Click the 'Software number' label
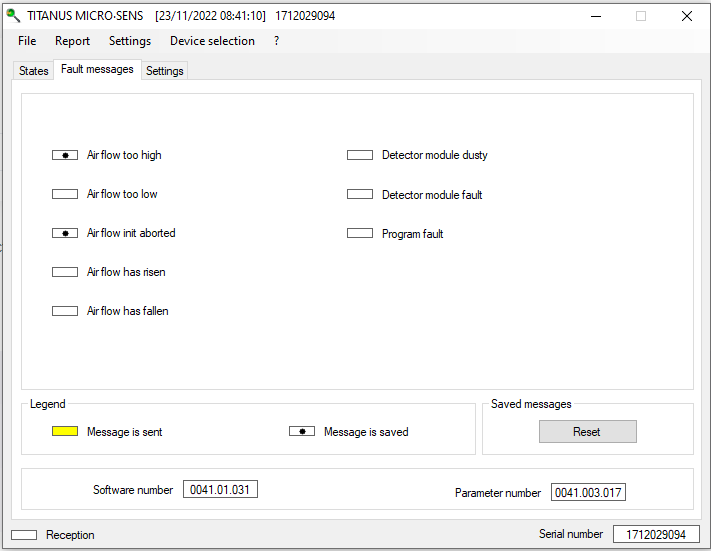 click(x=133, y=490)
